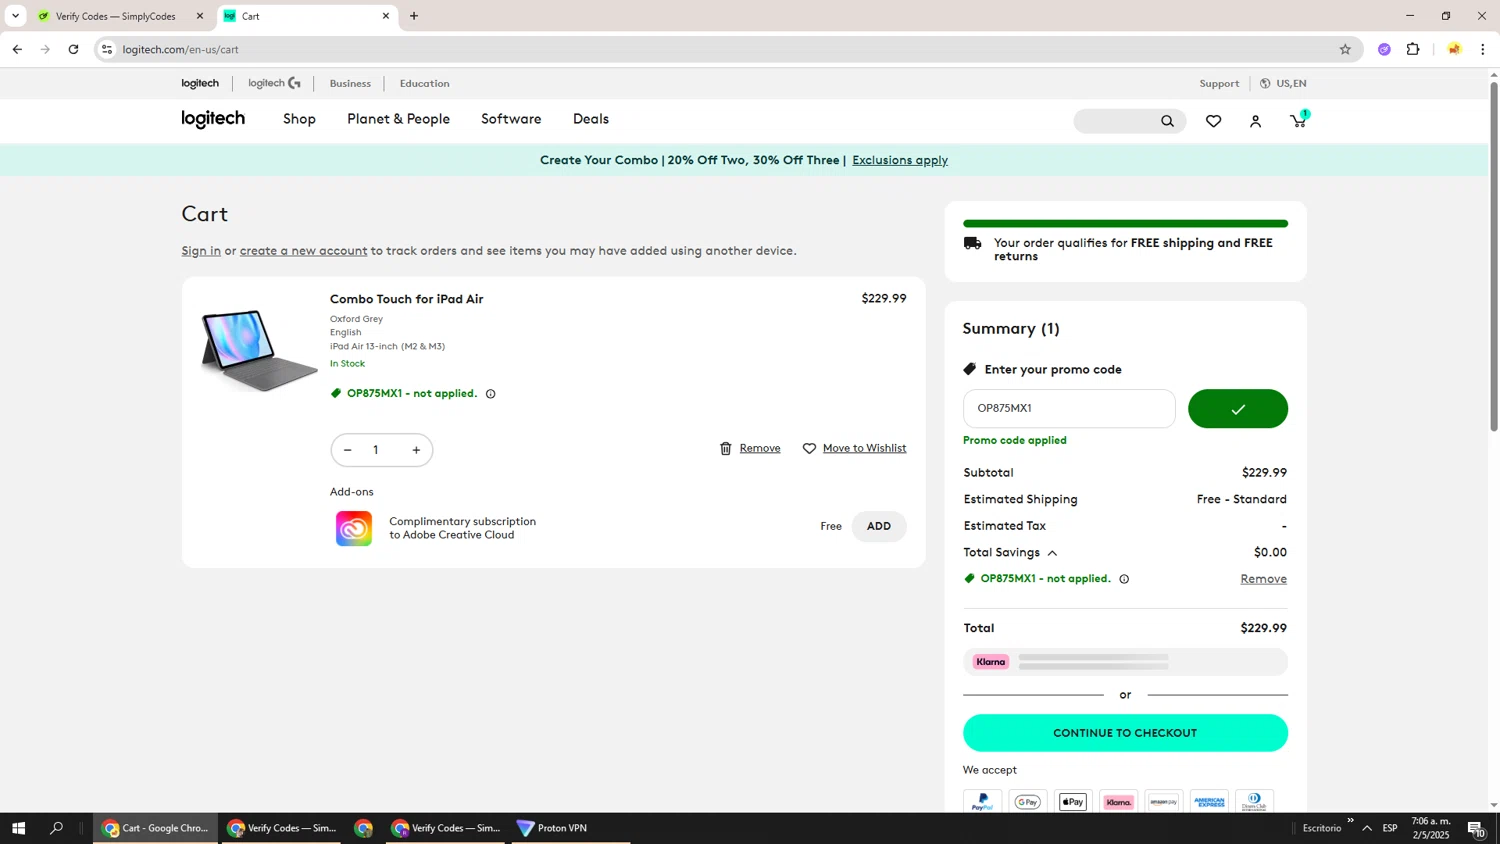Decrease quantity with the minus button
This screenshot has width=1500, height=844.
347,450
